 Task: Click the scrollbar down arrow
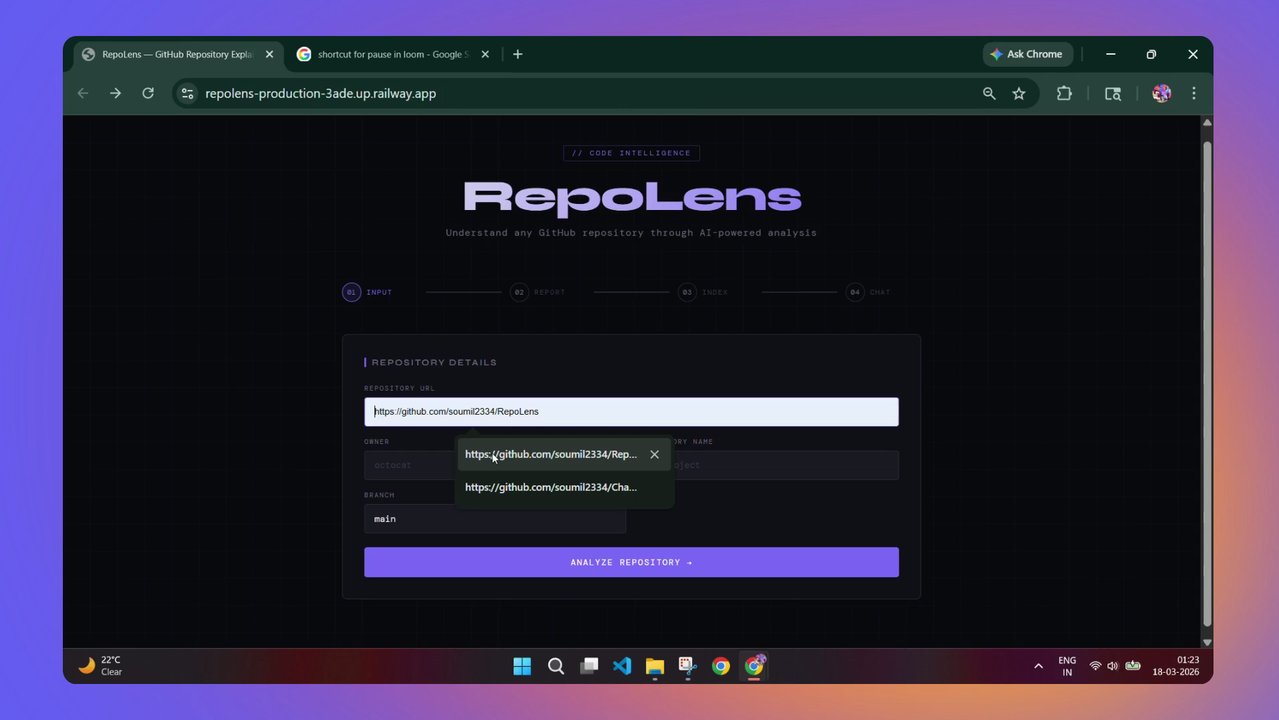click(x=1206, y=642)
